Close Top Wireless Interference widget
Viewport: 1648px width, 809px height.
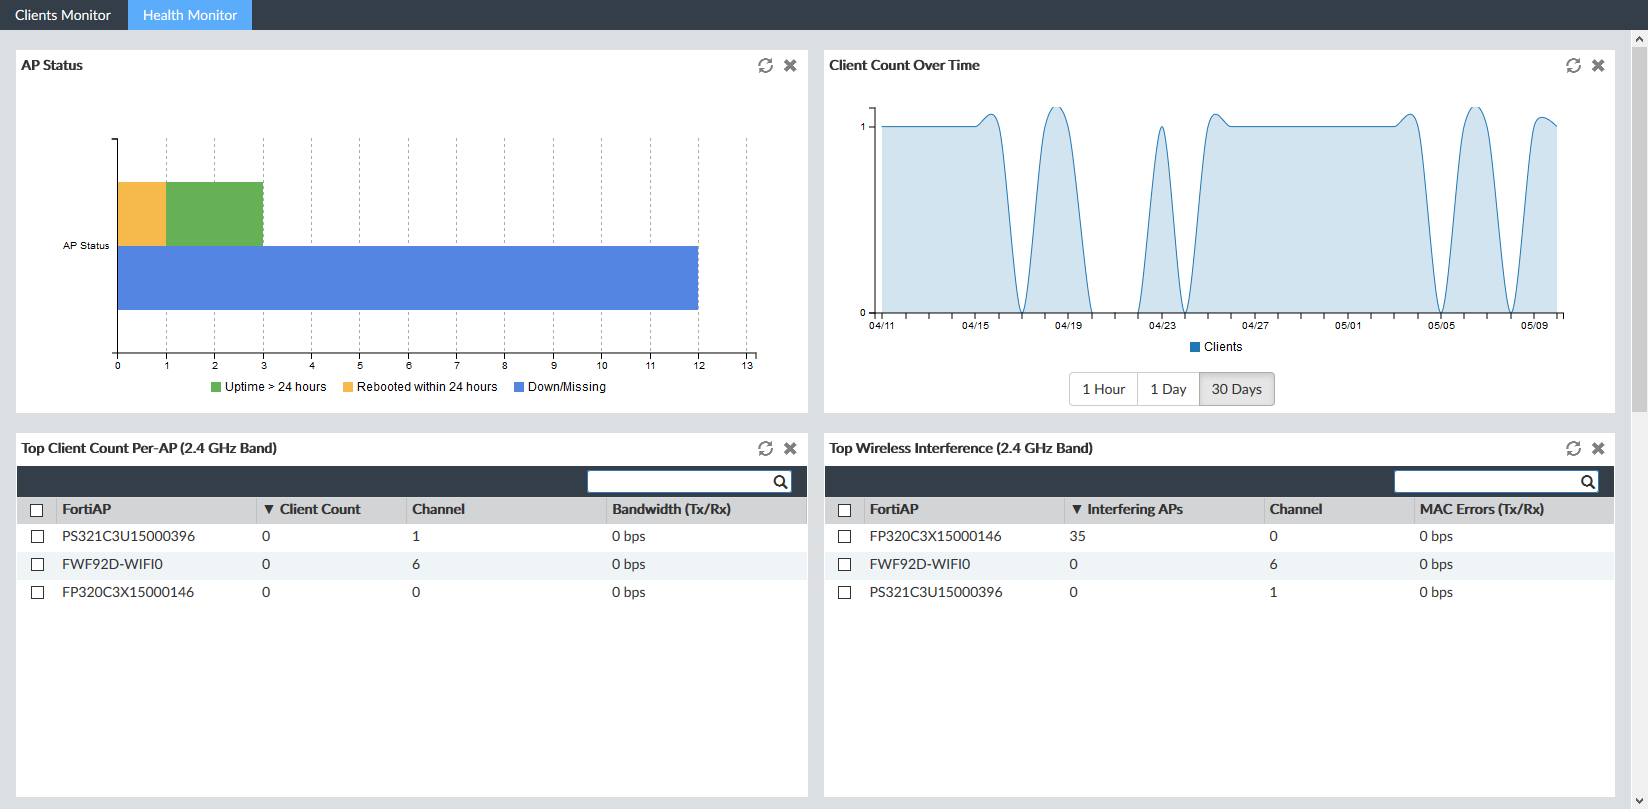[x=1598, y=448]
